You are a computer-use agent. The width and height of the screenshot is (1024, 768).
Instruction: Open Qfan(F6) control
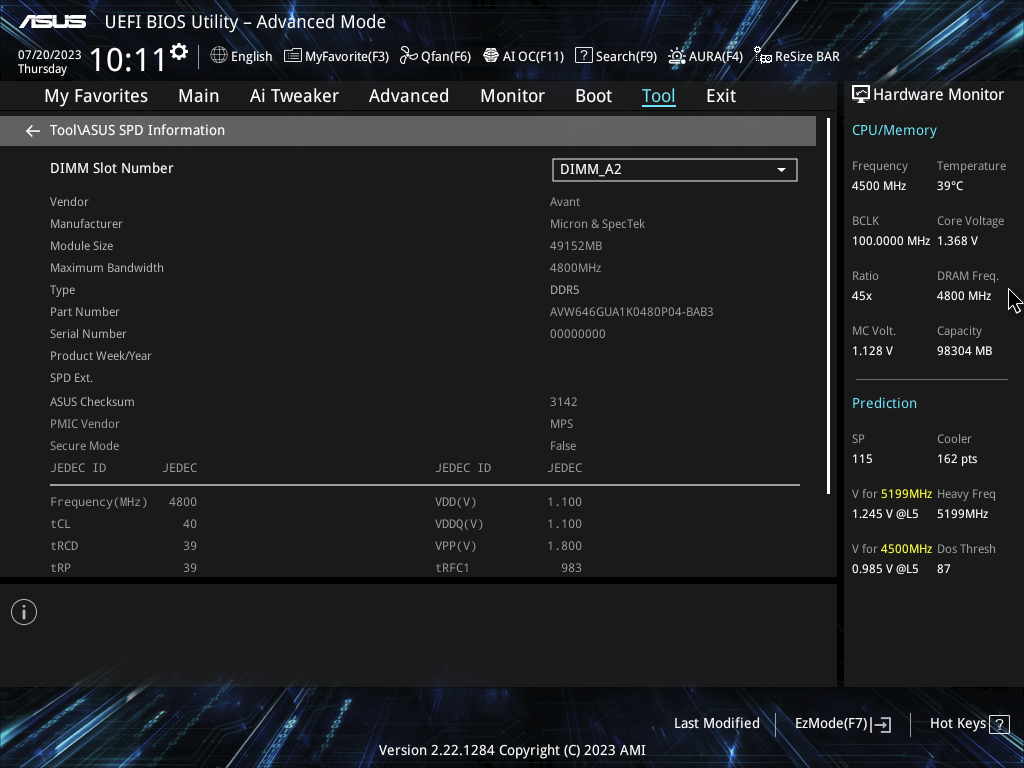tap(435, 56)
